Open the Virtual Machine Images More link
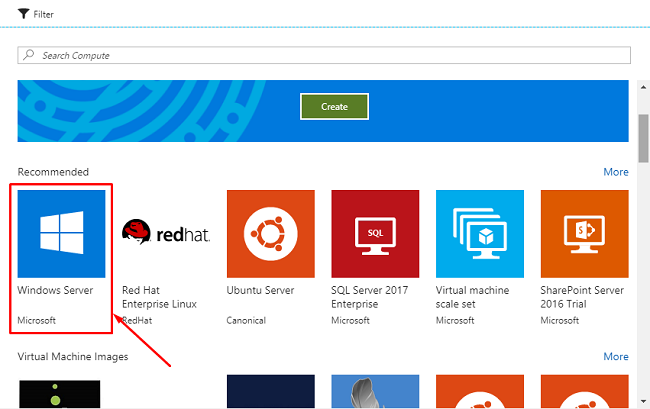This screenshot has height=409, width=650. click(x=616, y=356)
